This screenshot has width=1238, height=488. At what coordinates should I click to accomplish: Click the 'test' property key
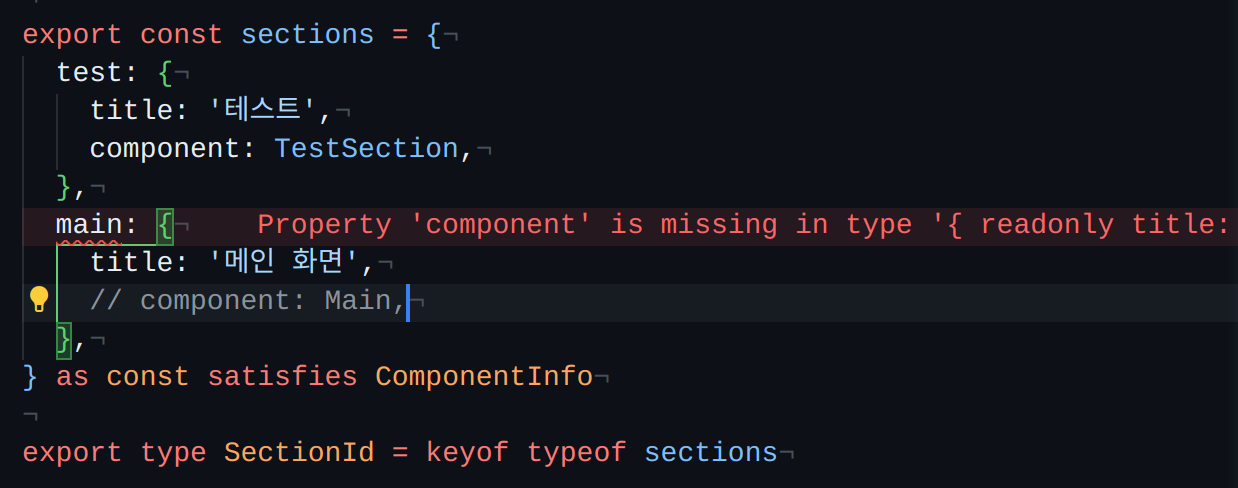pyautogui.click(x=89, y=73)
